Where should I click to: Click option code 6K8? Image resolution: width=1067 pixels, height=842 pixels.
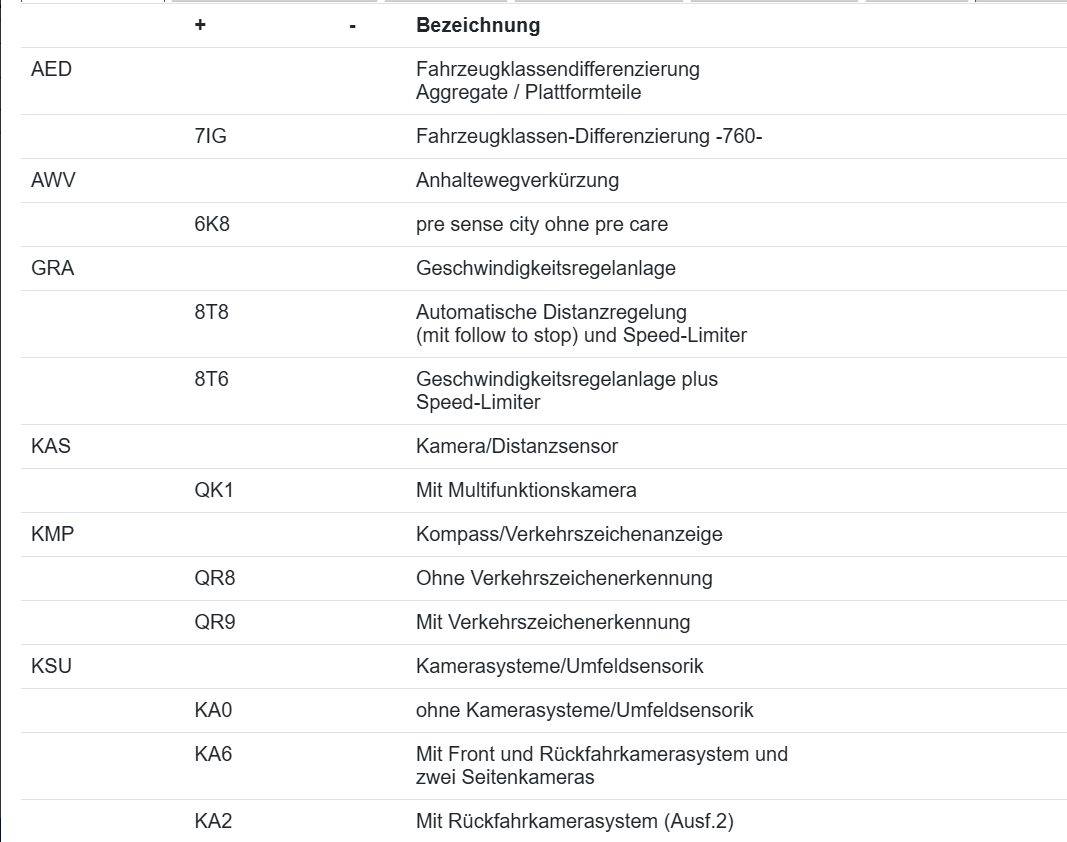(x=212, y=225)
